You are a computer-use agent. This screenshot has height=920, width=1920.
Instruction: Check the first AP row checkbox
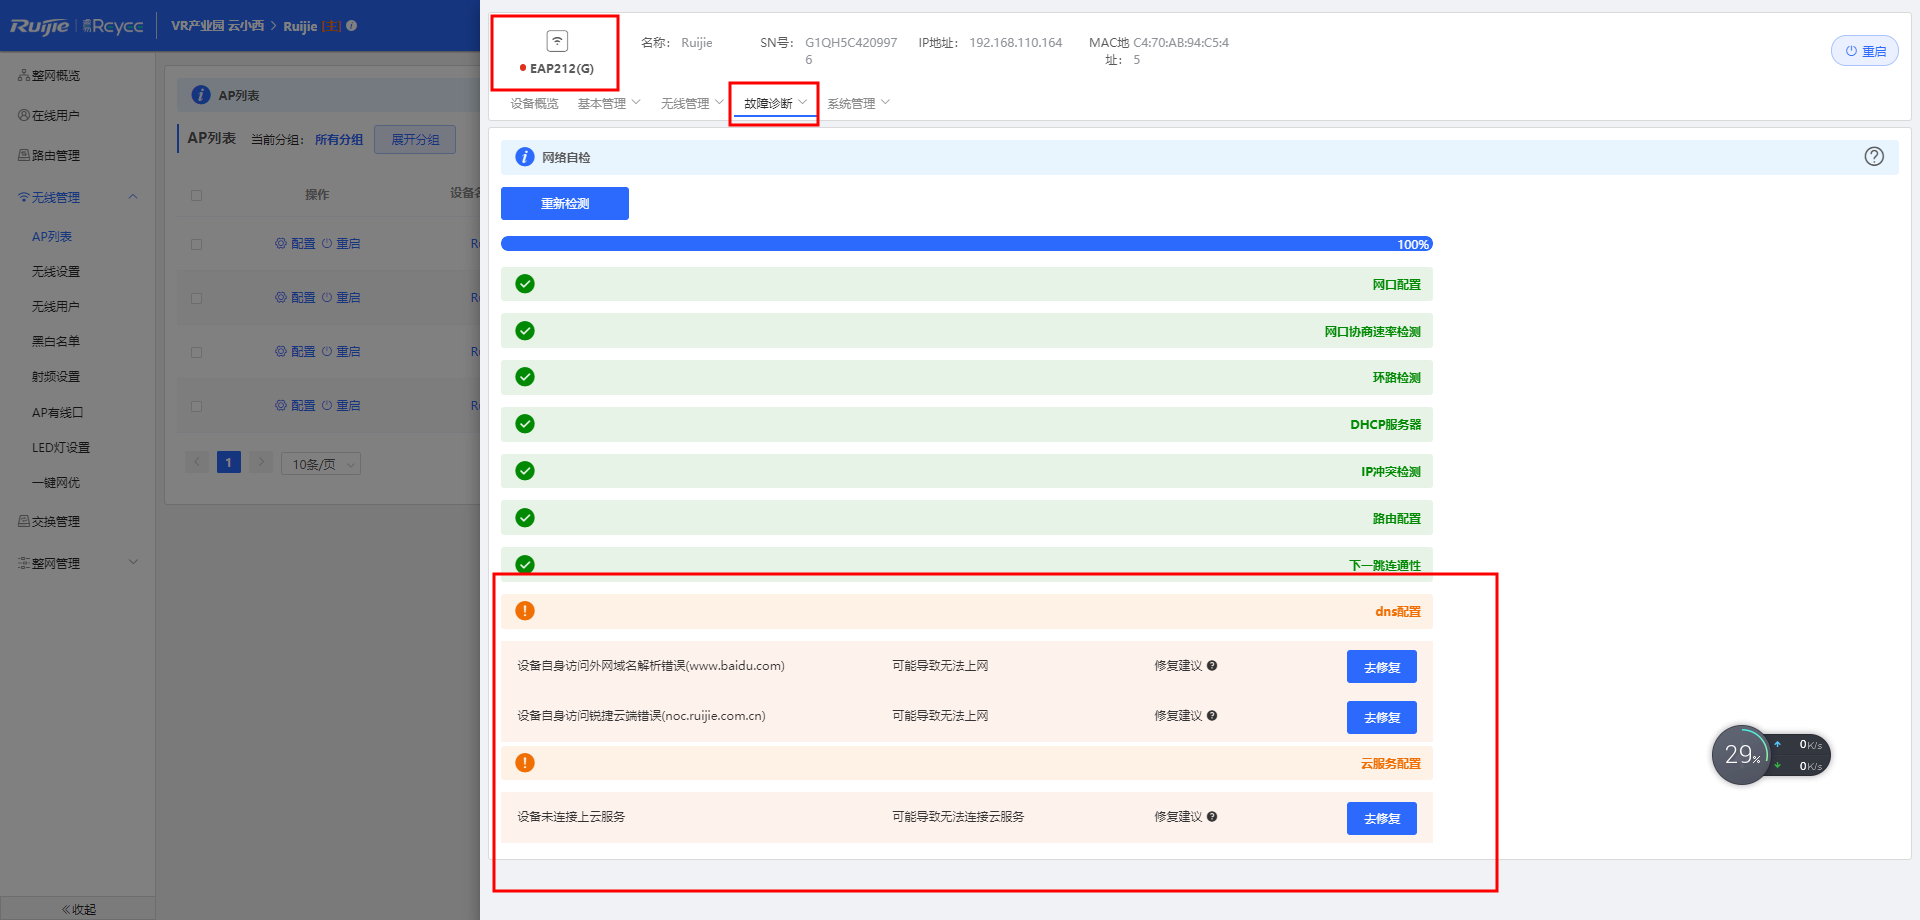[x=196, y=244]
